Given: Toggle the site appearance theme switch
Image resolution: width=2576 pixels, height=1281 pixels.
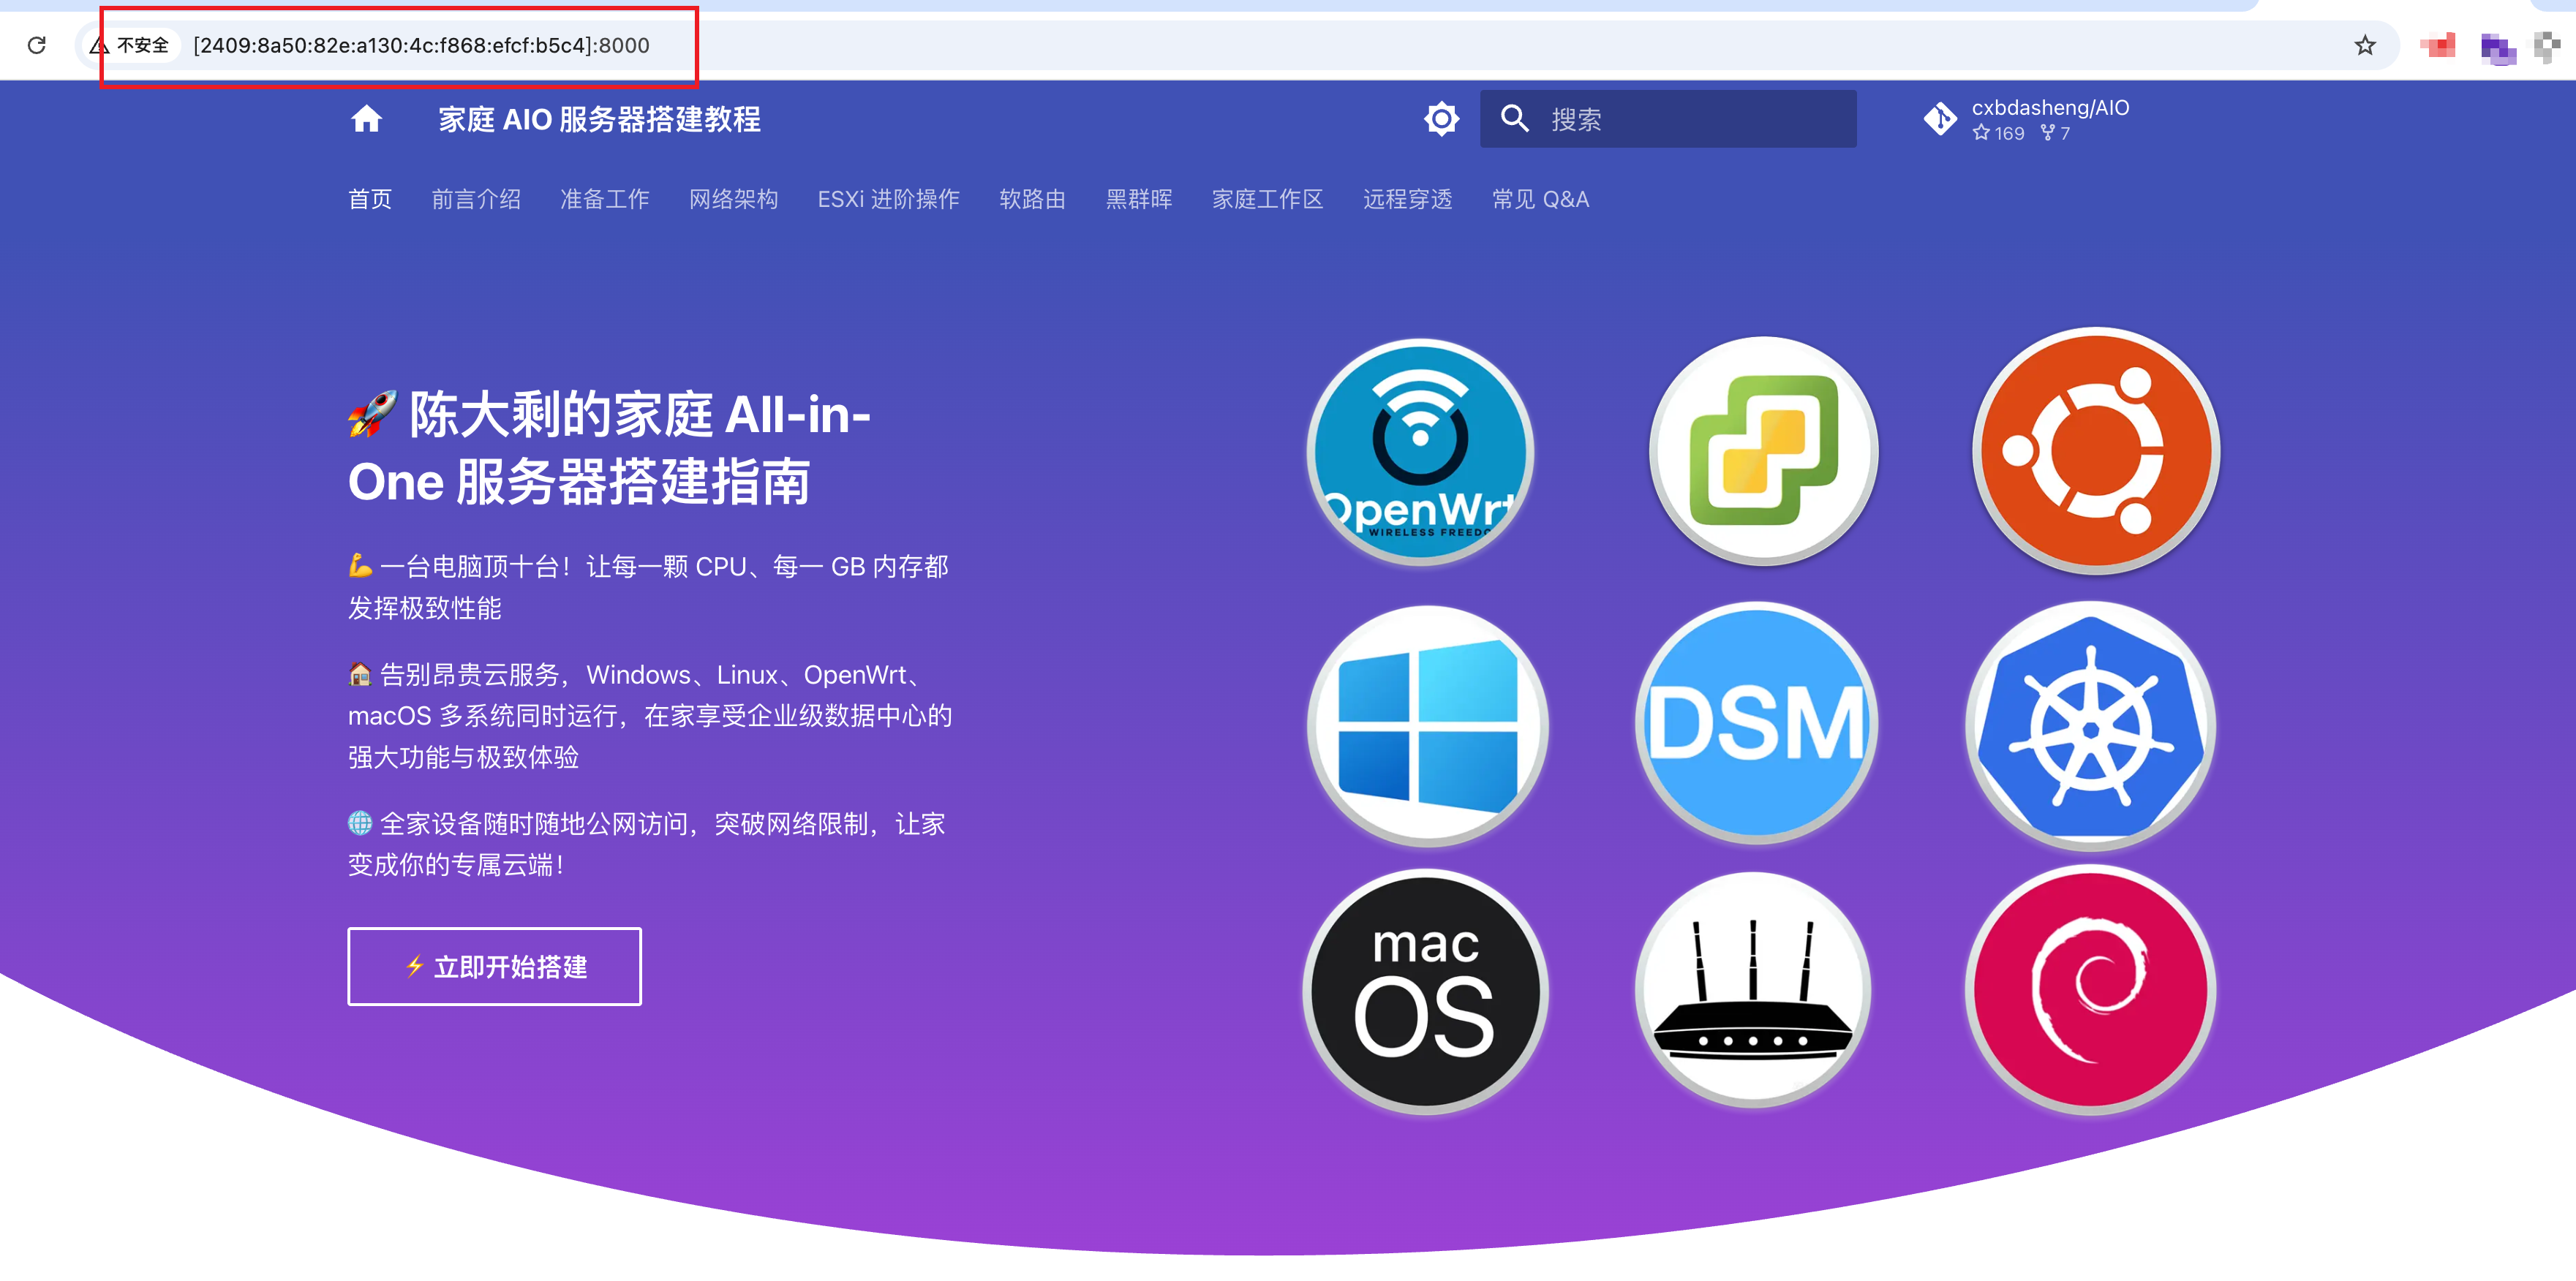Looking at the screenshot, I should click(x=1441, y=119).
